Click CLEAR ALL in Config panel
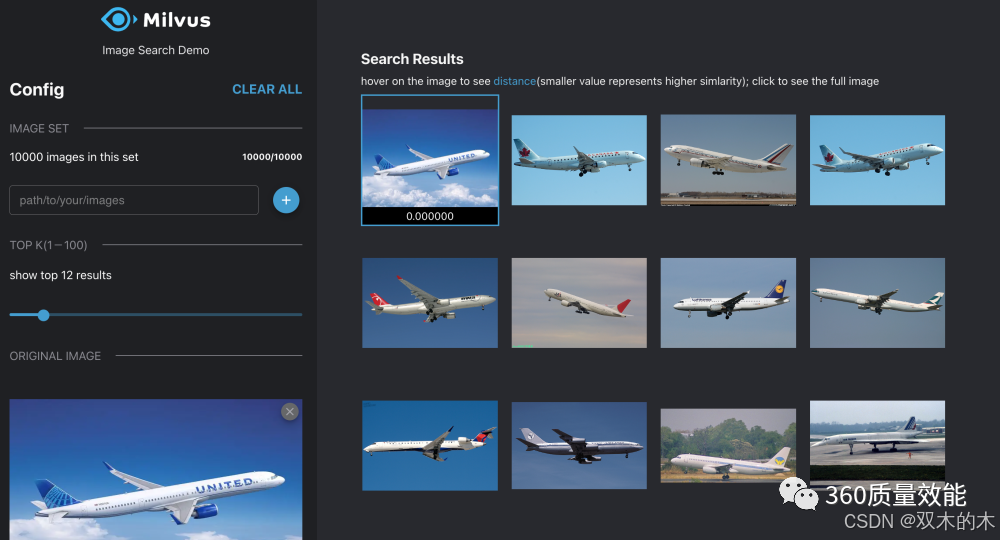Screen dimensions: 1000x540 pyautogui.click(x=267, y=89)
